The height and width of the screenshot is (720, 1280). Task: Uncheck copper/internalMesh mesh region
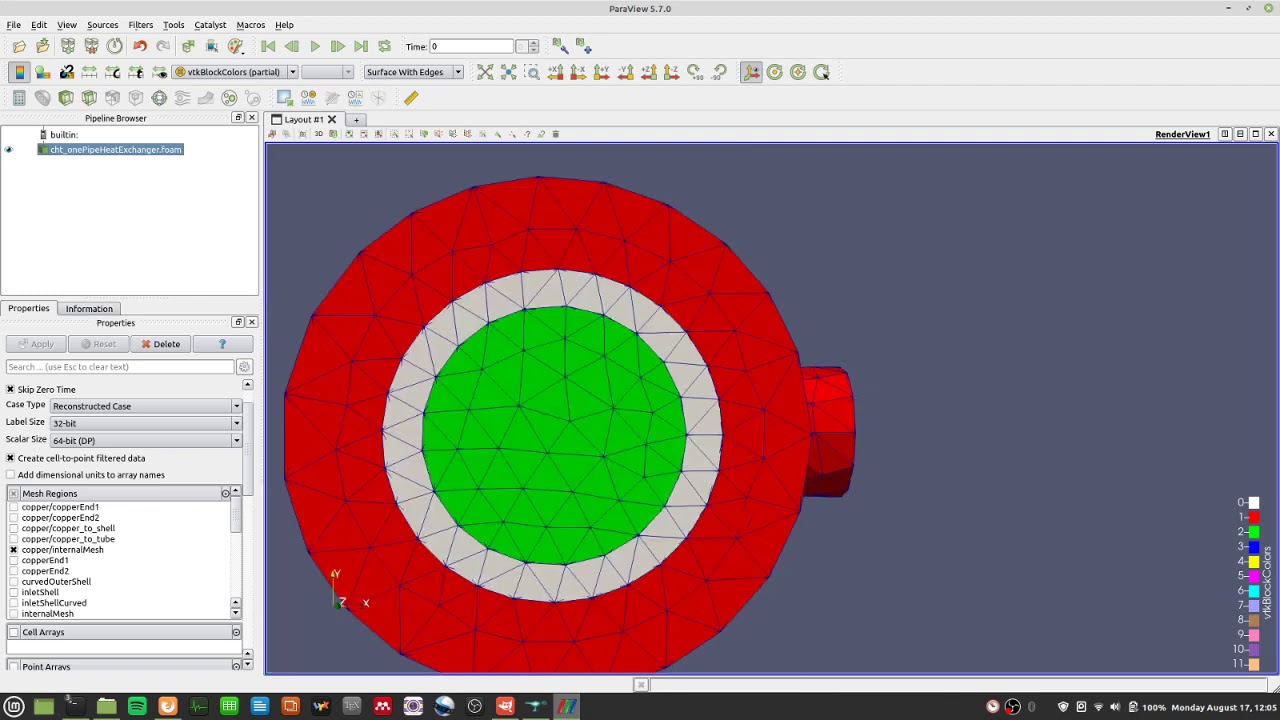14,550
